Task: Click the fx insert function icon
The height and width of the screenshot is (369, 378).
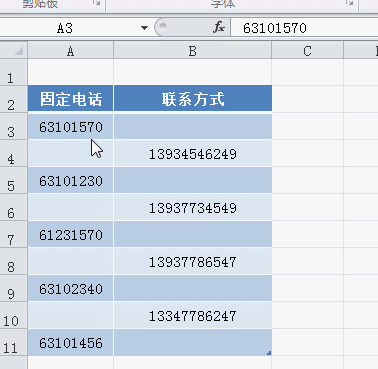Action: pos(219,27)
